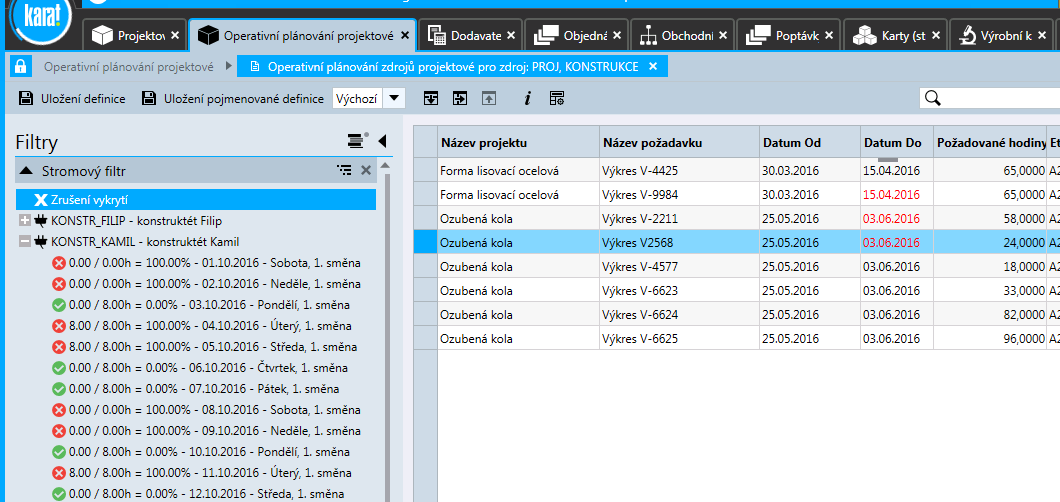Click inside the search input field
Screen dimensions: 1060x502
(x=1001, y=99)
